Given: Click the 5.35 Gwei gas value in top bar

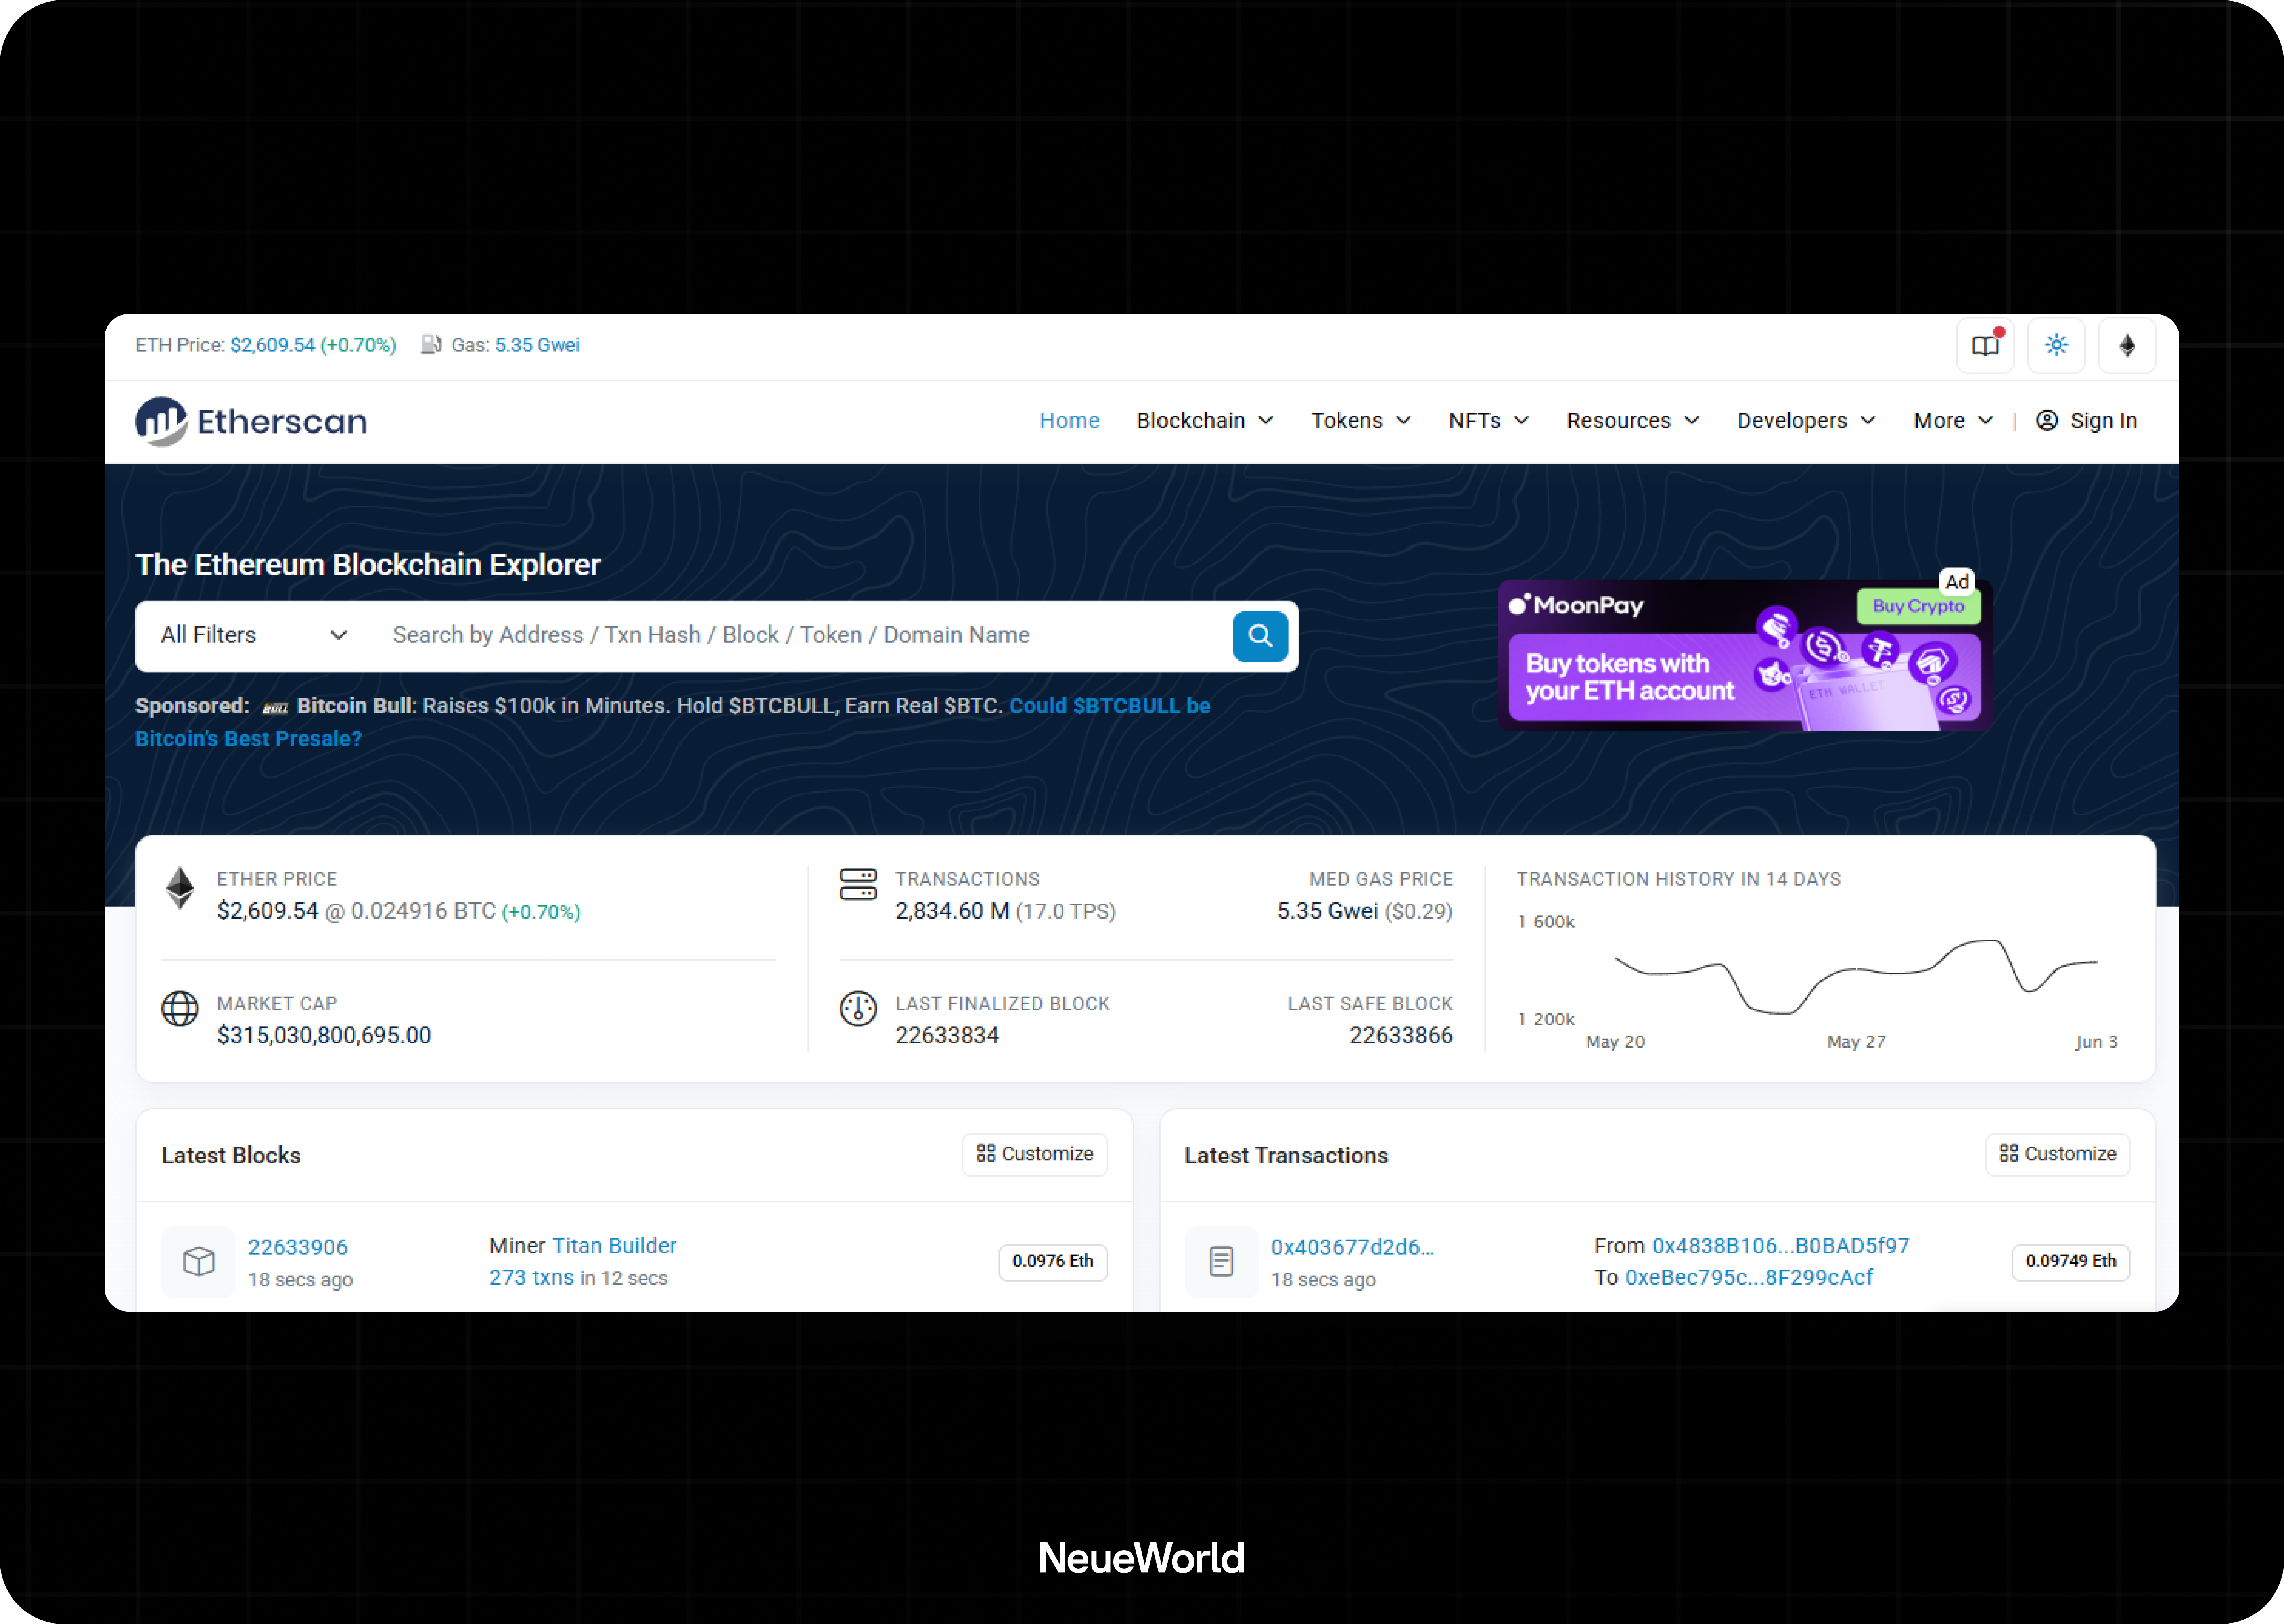Looking at the screenshot, I should click(x=537, y=345).
